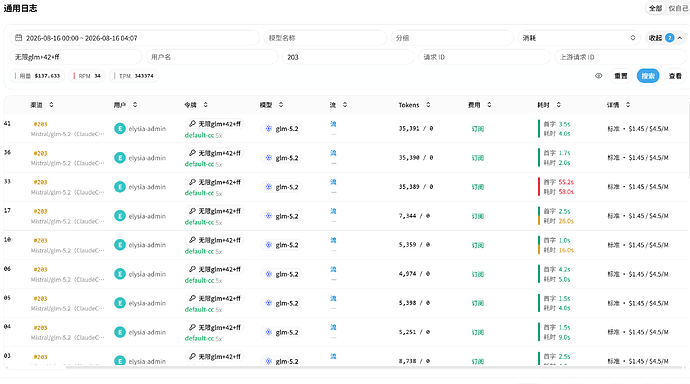Click the user avatar in the 35,391 tokens row
The width and height of the screenshot is (690, 384).
click(120, 128)
